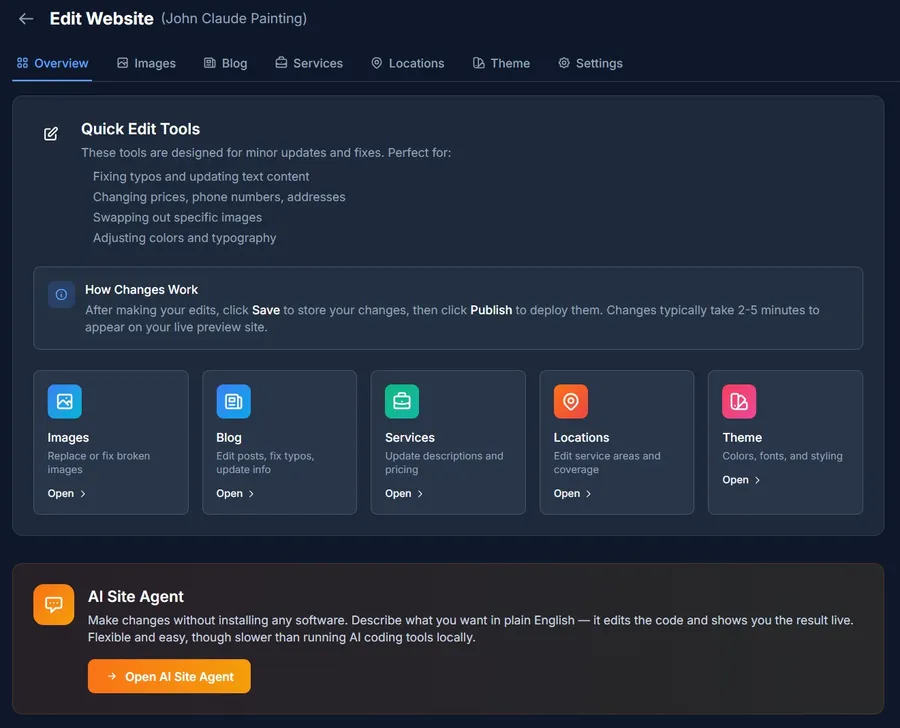Screen dimensions: 900x728
Task: Switch to the Theme tab
Action: pos(501,63)
